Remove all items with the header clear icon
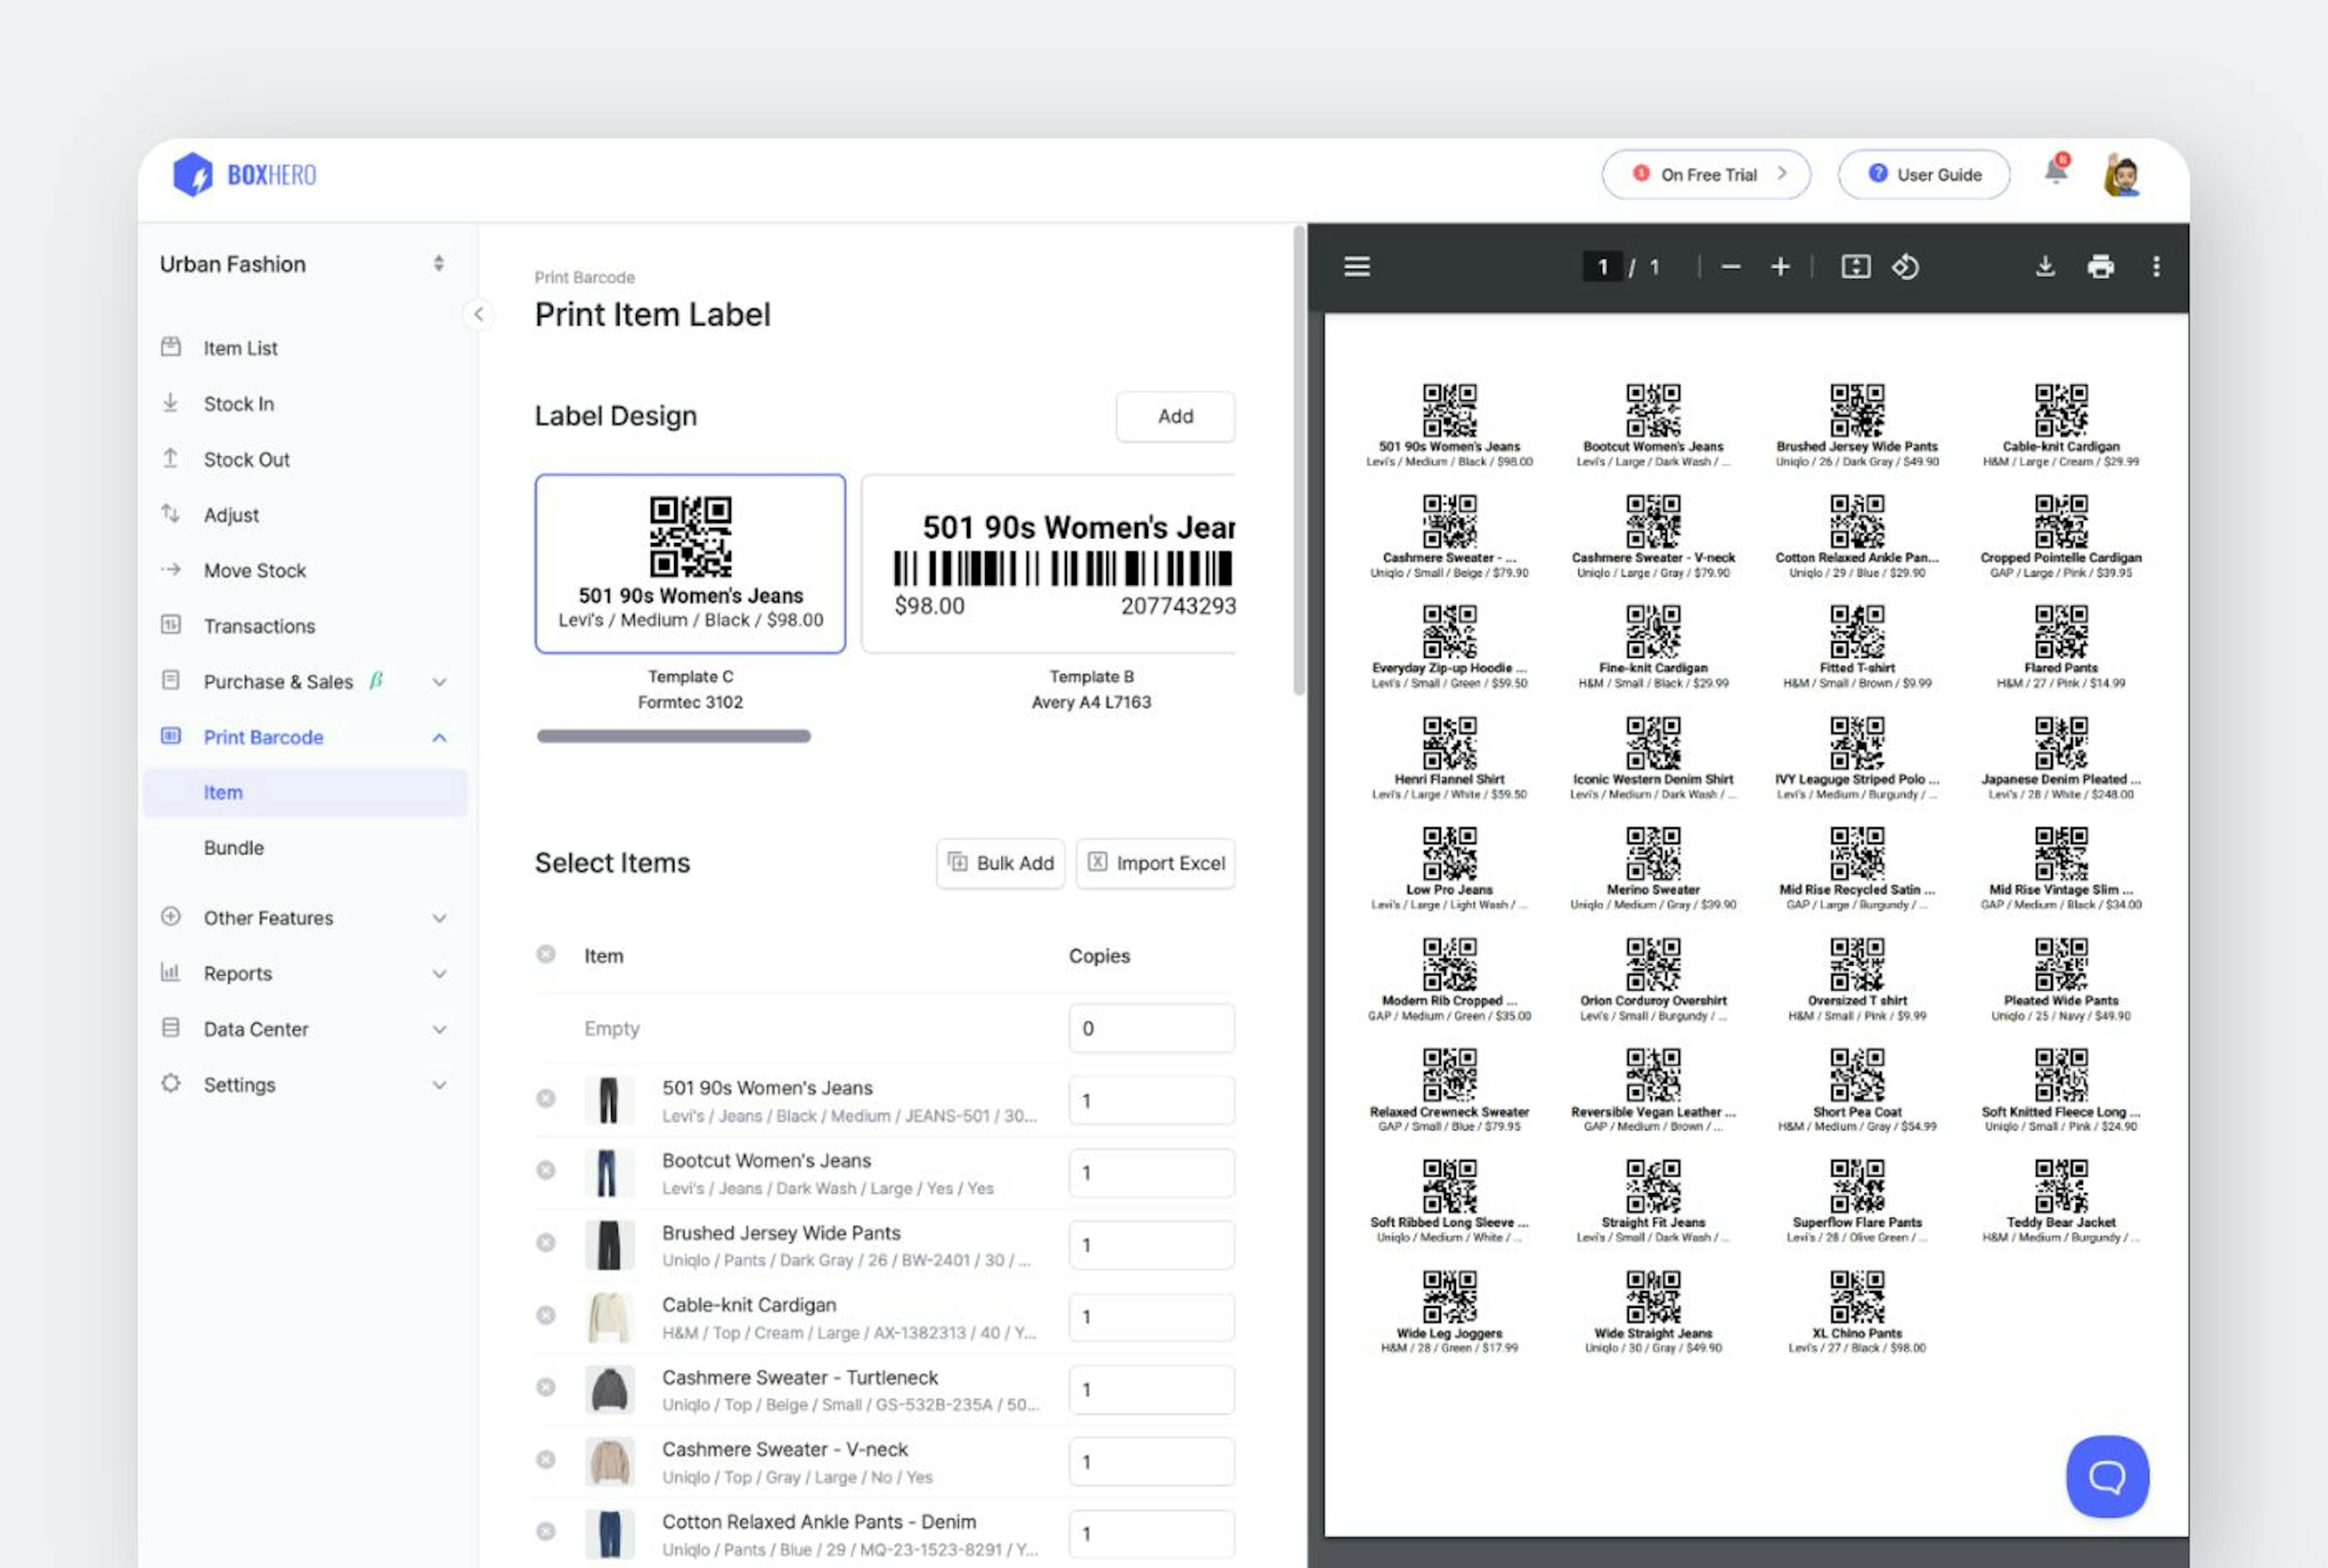 [546, 954]
